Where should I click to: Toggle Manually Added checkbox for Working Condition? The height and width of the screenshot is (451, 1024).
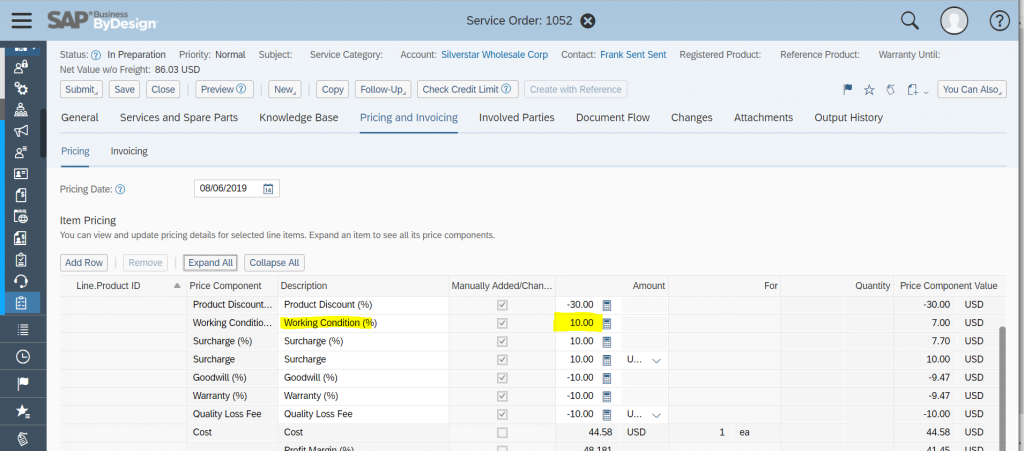[502, 323]
